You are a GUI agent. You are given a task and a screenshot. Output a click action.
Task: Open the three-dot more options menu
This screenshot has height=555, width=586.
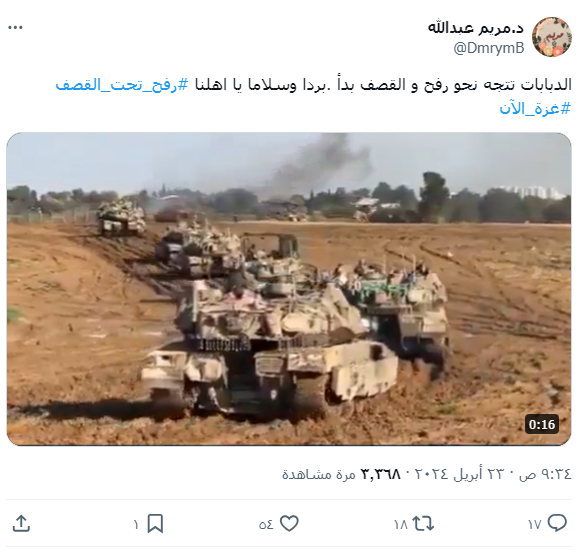coord(15,27)
